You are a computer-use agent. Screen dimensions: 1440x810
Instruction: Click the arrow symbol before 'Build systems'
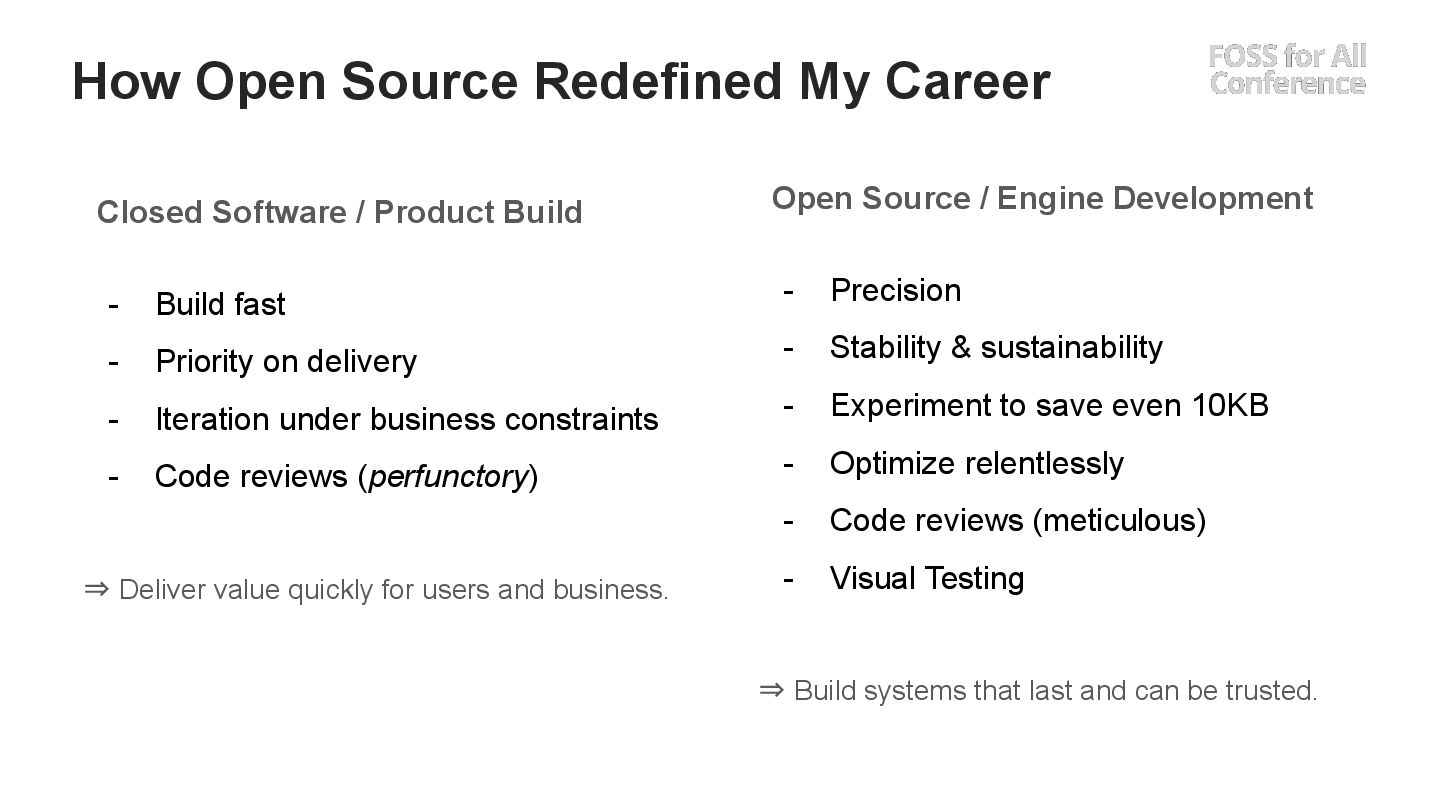(771, 690)
